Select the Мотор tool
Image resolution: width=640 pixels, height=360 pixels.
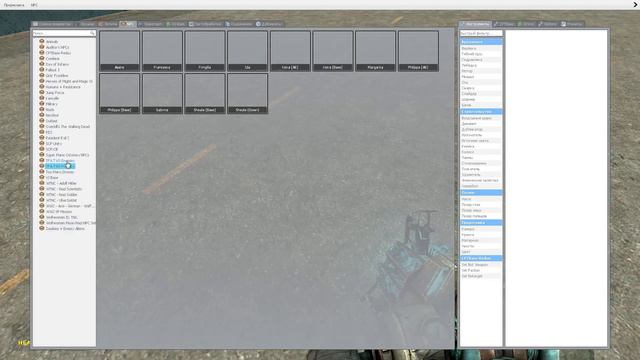pyautogui.click(x=481, y=71)
